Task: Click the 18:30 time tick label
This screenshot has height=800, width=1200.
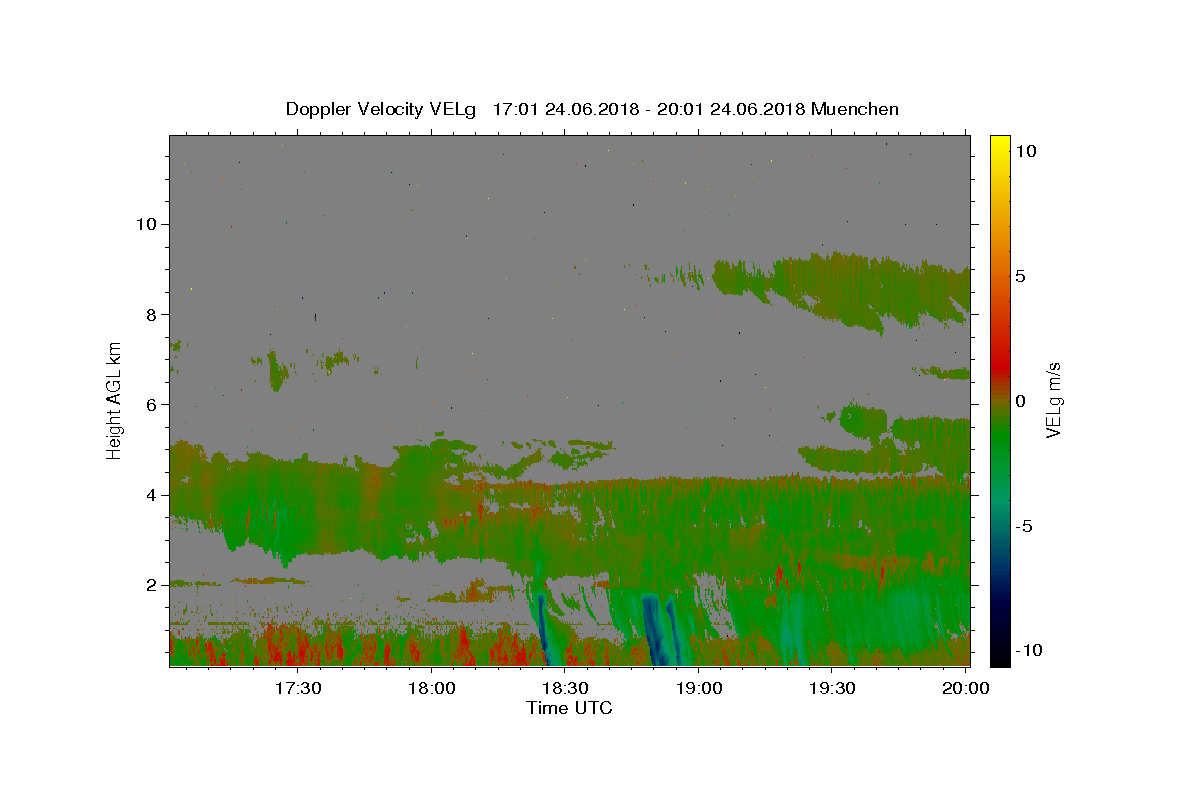Action: coord(565,689)
